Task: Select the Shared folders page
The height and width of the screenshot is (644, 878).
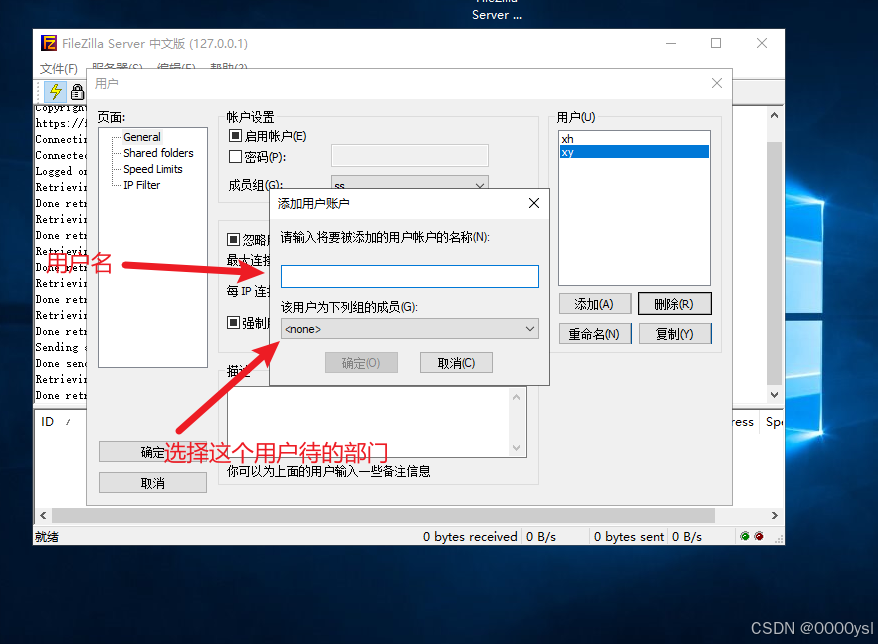Action: click(158, 153)
